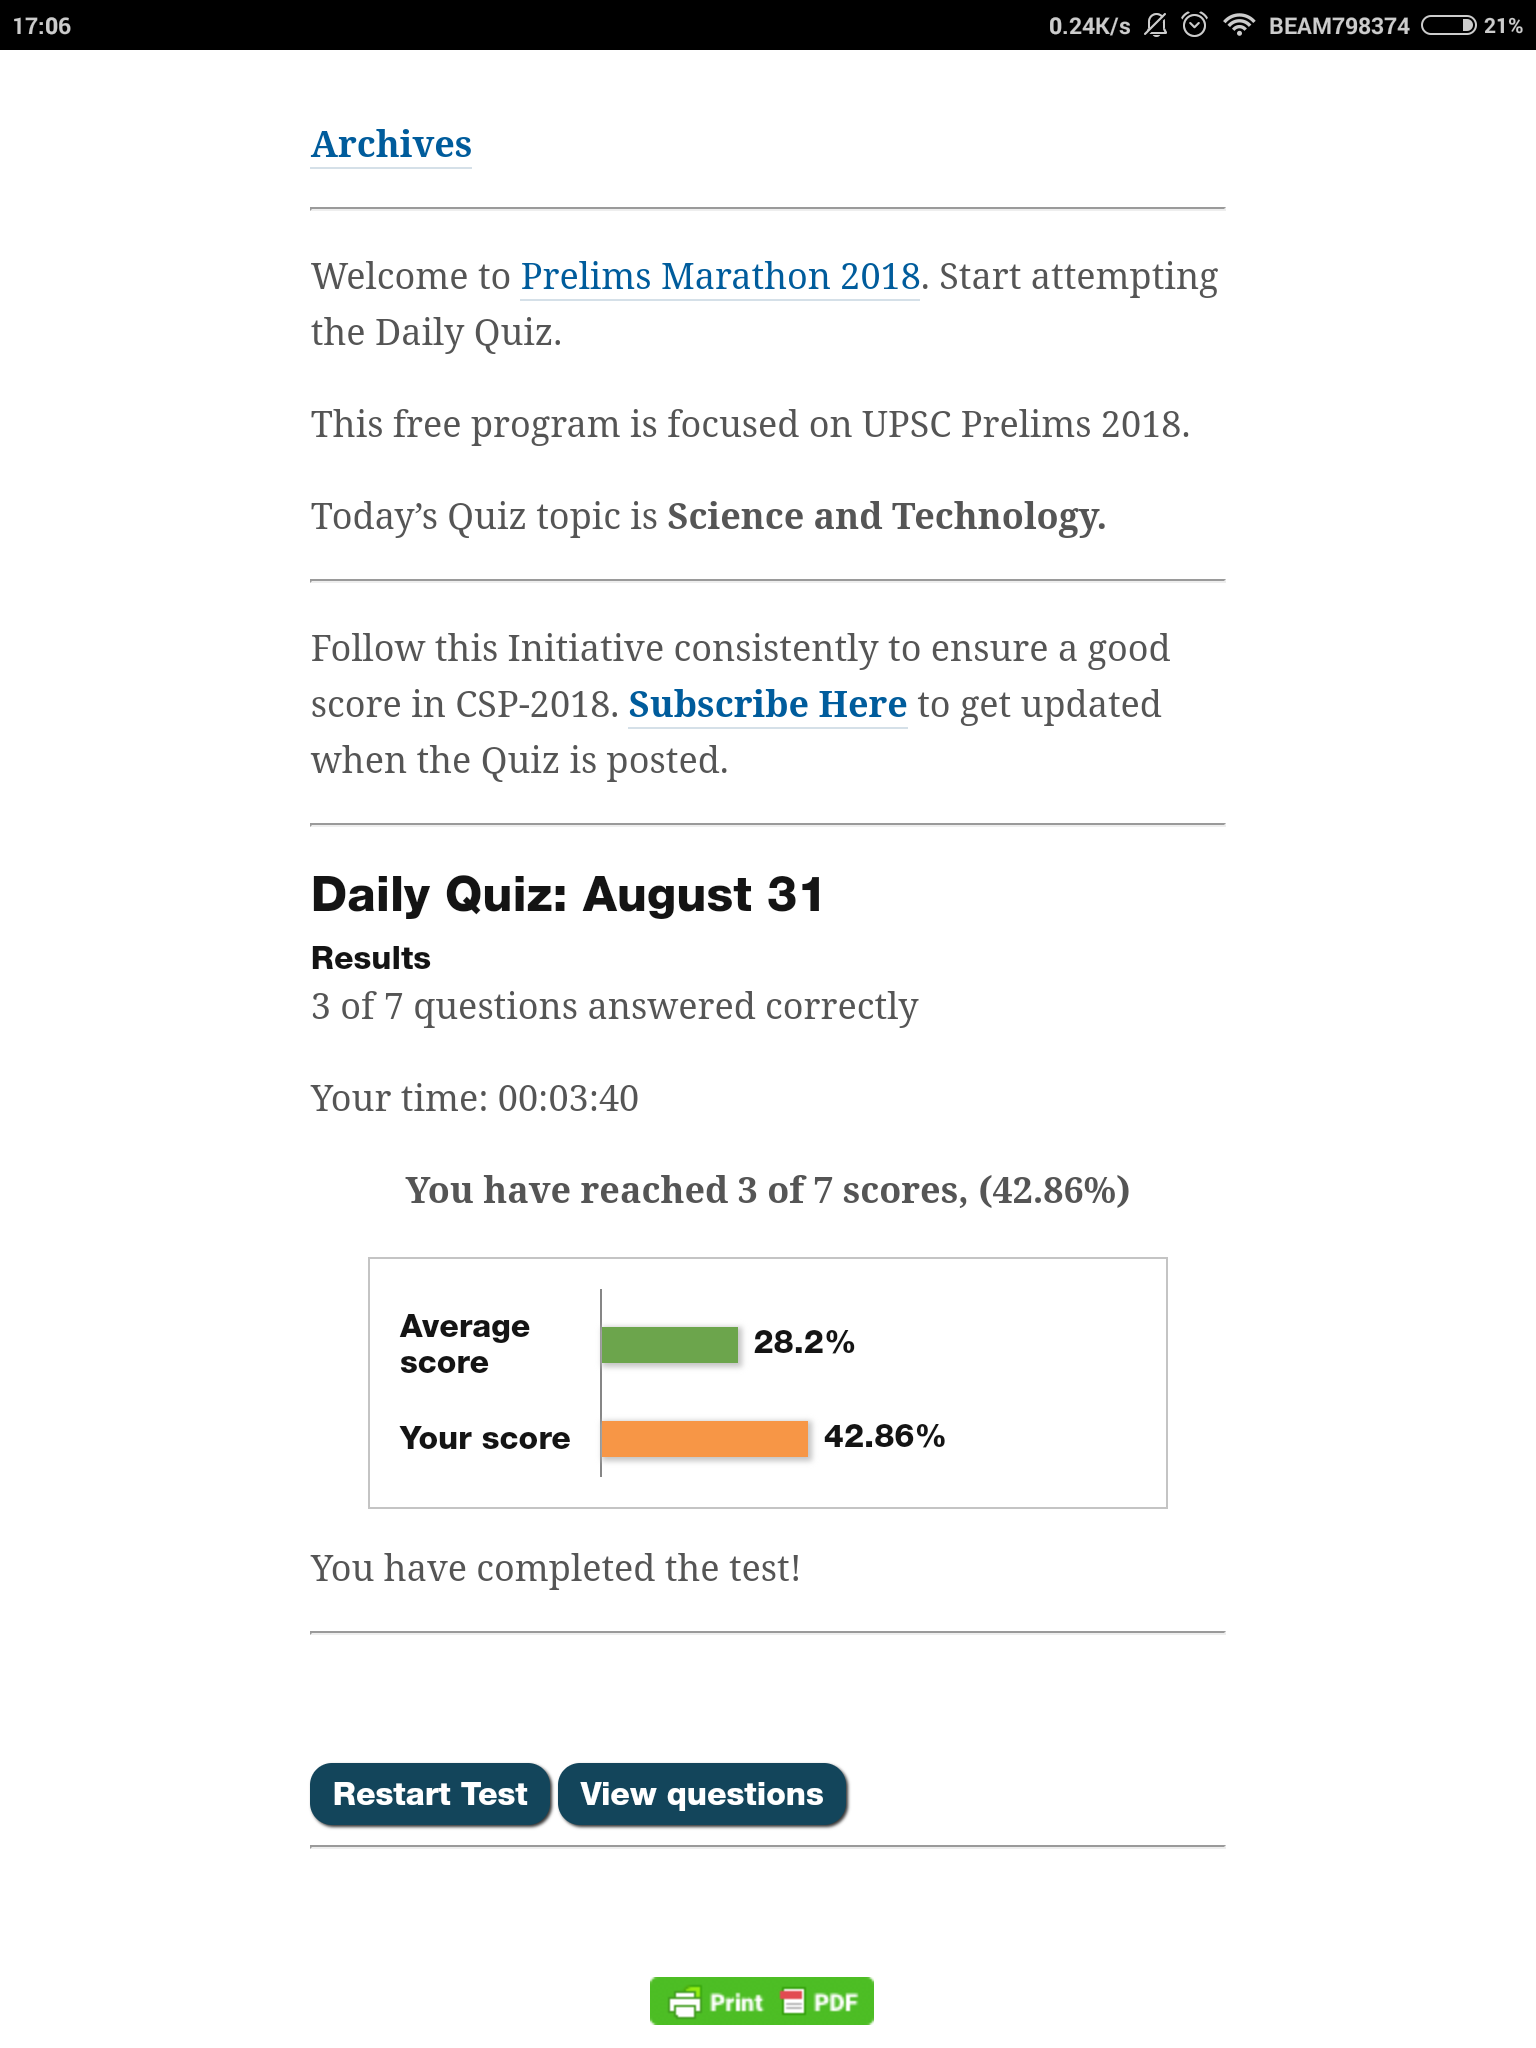Click the green Average score bar
Image resolution: width=1536 pixels, height=2048 pixels.
[669, 1344]
